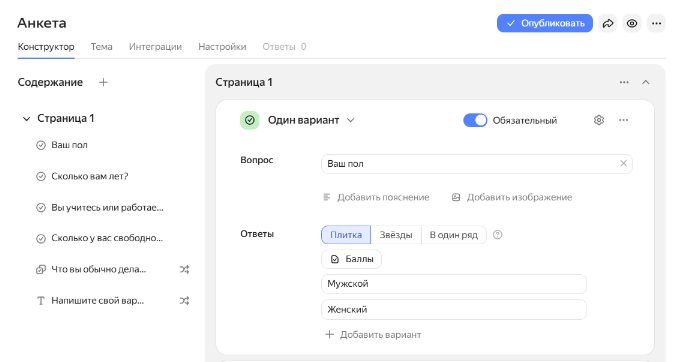681x362 pixels.
Task: Click the text T icon of Напишите свой вар...
Action: tap(41, 301)
